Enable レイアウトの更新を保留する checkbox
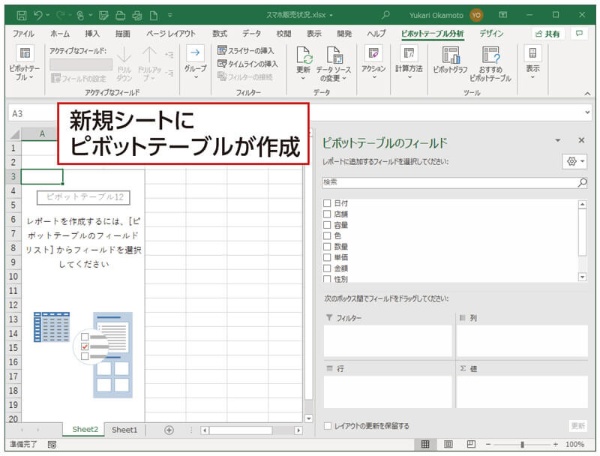 (328, 425)
